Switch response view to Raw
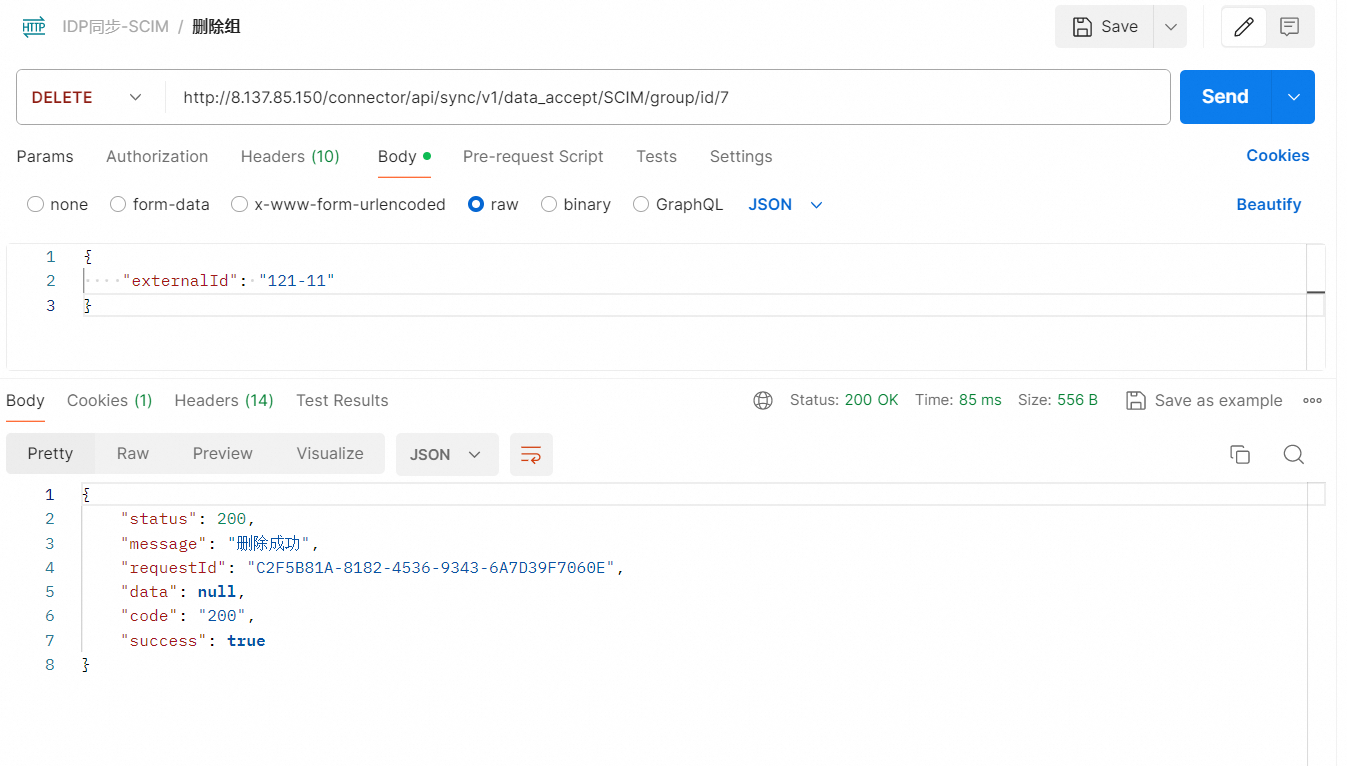The image size is (1347, 766). point(133,454)
